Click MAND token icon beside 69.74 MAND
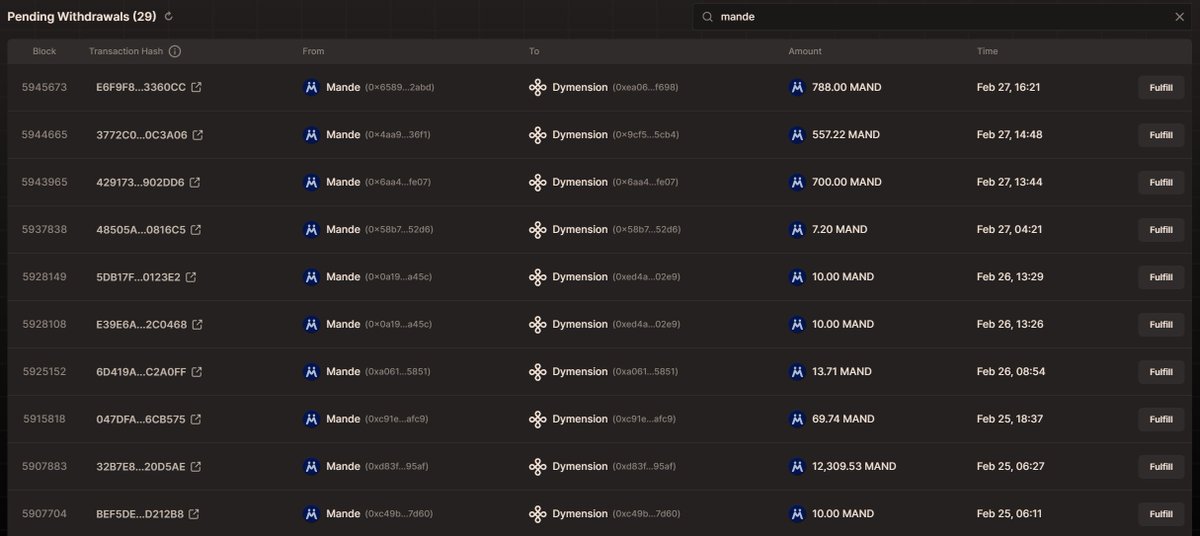 797,419
